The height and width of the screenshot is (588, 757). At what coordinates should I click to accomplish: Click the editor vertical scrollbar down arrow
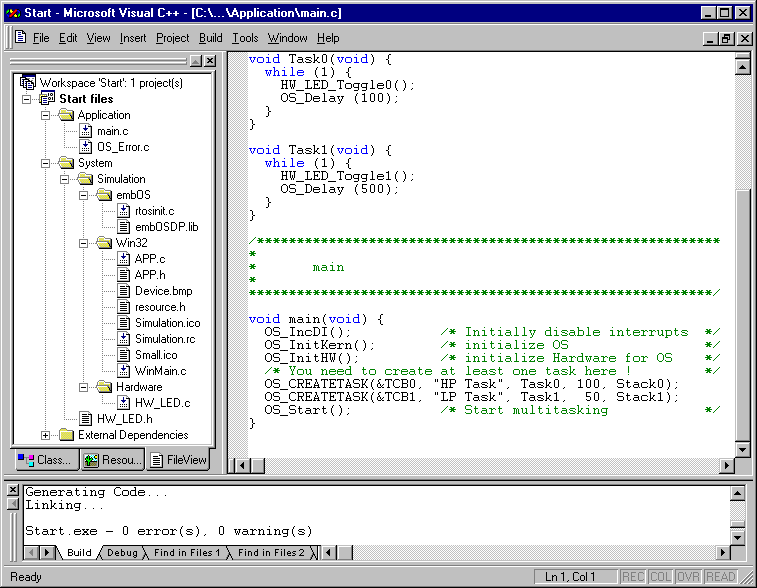coord(742,449)
